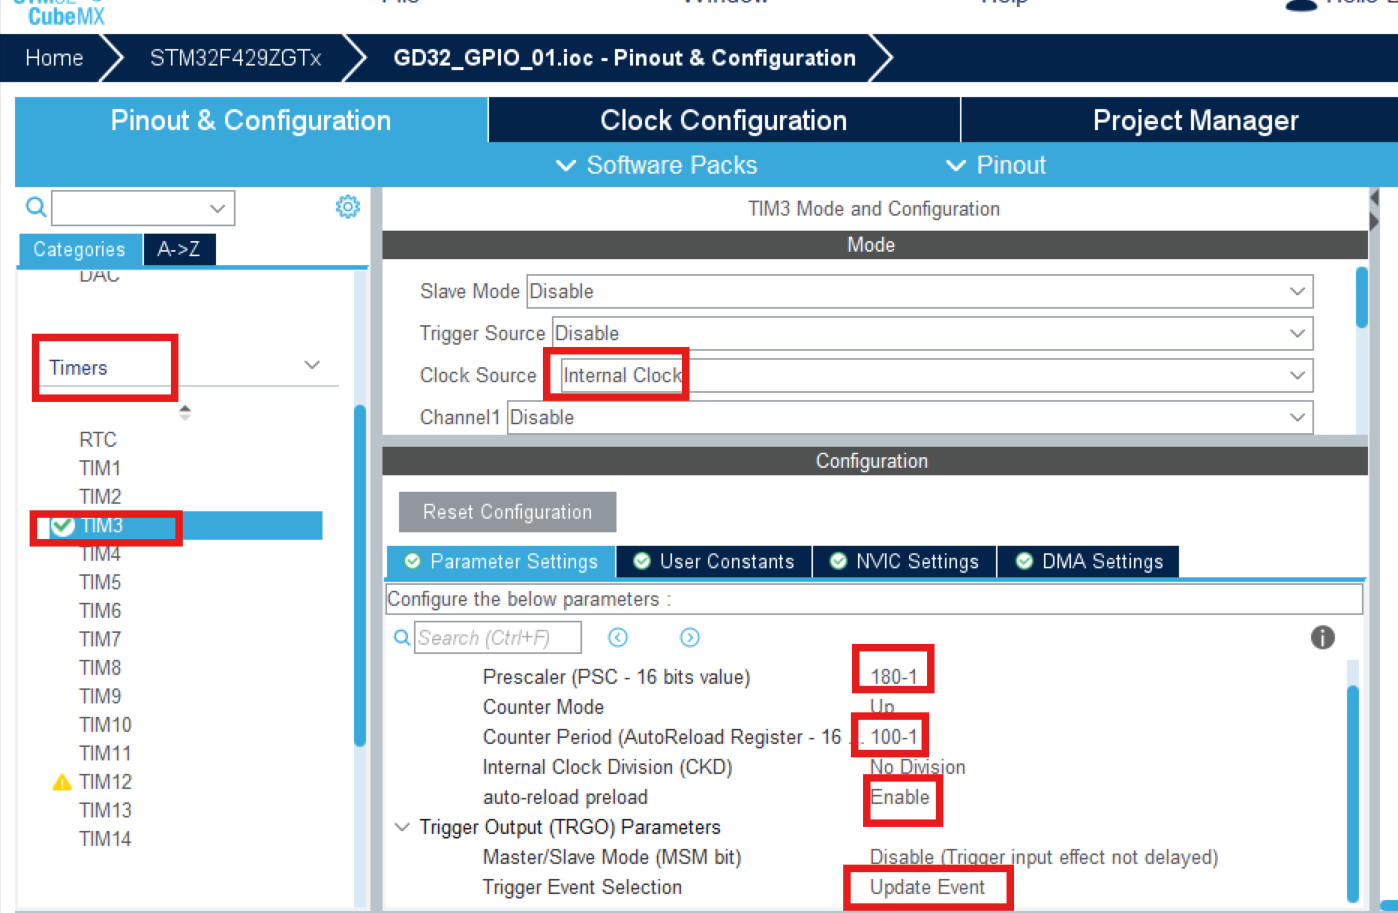Select the Categories view tab
The image size is (1398, 913).
click(79, 249)
